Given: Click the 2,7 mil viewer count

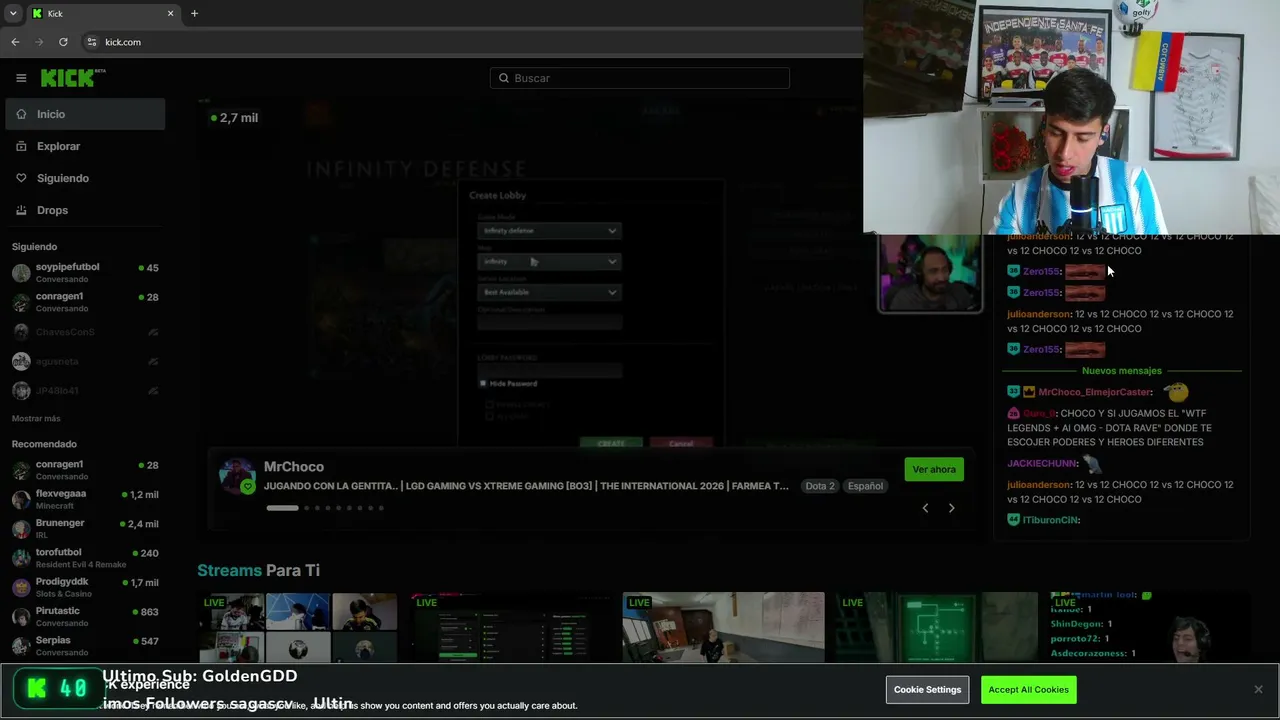Looking at the screenshot, I should [235, 118].
